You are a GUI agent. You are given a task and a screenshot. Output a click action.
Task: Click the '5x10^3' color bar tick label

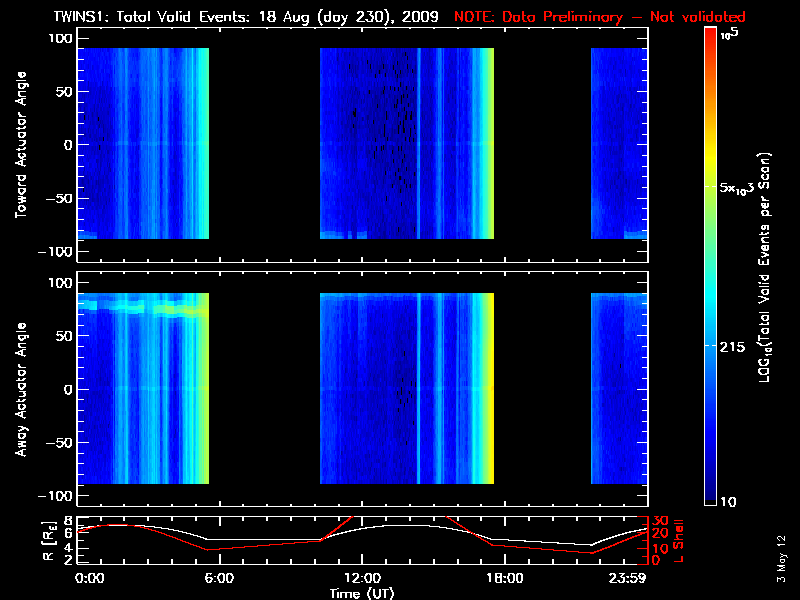[x=737, y=188]
